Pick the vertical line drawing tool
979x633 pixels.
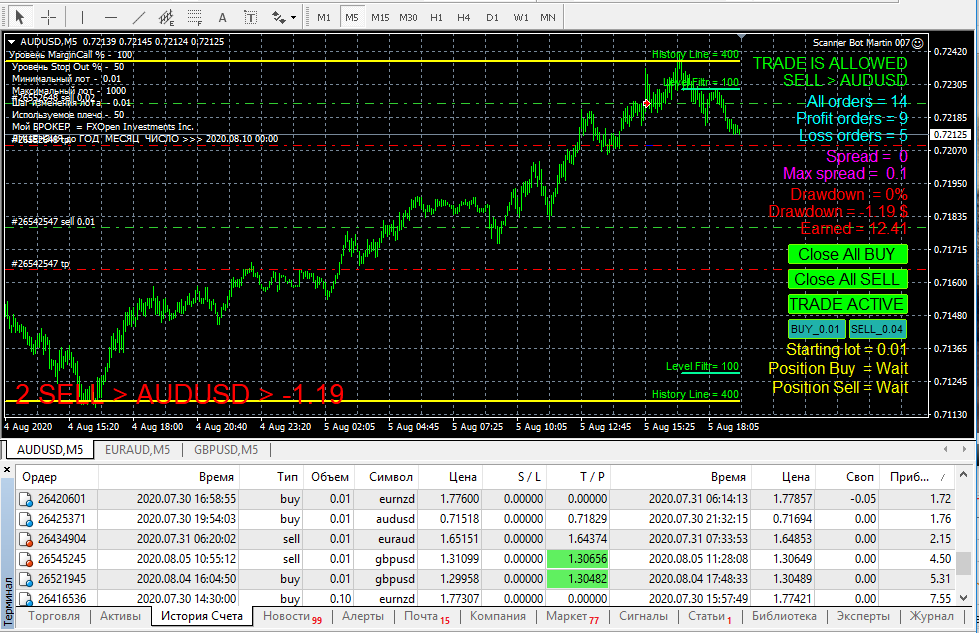[x=82, y=17]
